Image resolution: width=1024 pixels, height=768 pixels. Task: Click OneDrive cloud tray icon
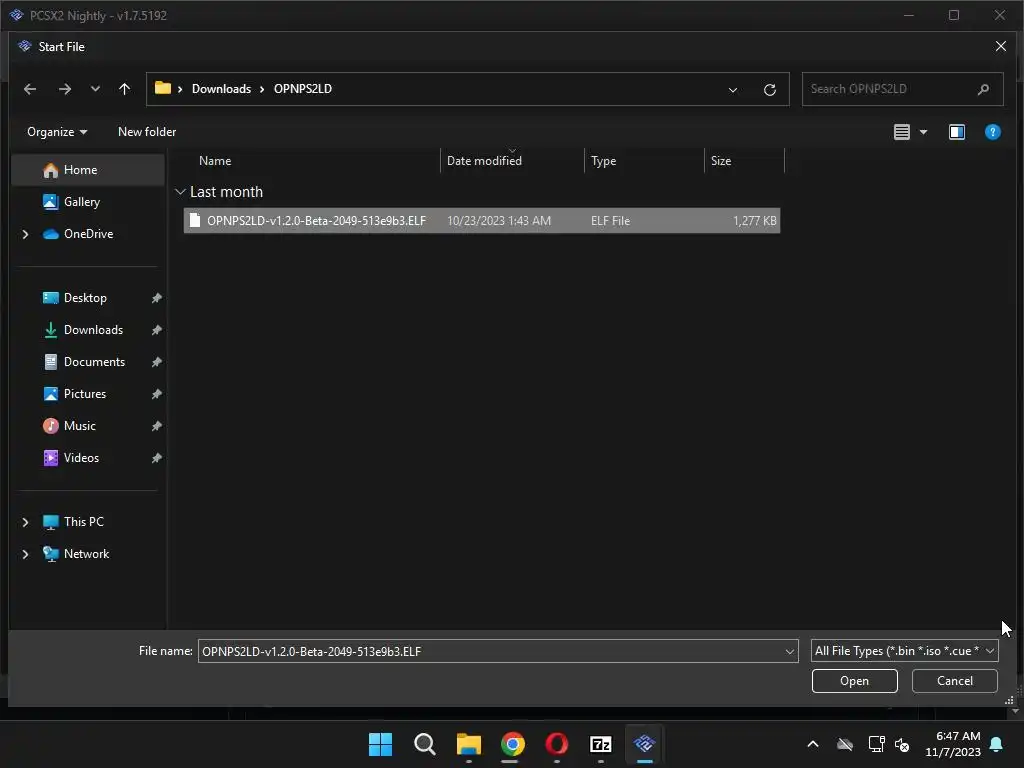click(845, 744)
